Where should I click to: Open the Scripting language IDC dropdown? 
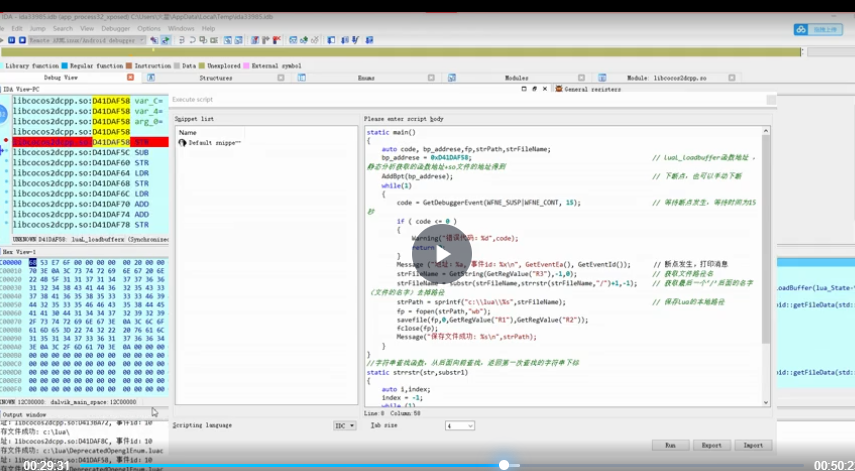(344, 425)
